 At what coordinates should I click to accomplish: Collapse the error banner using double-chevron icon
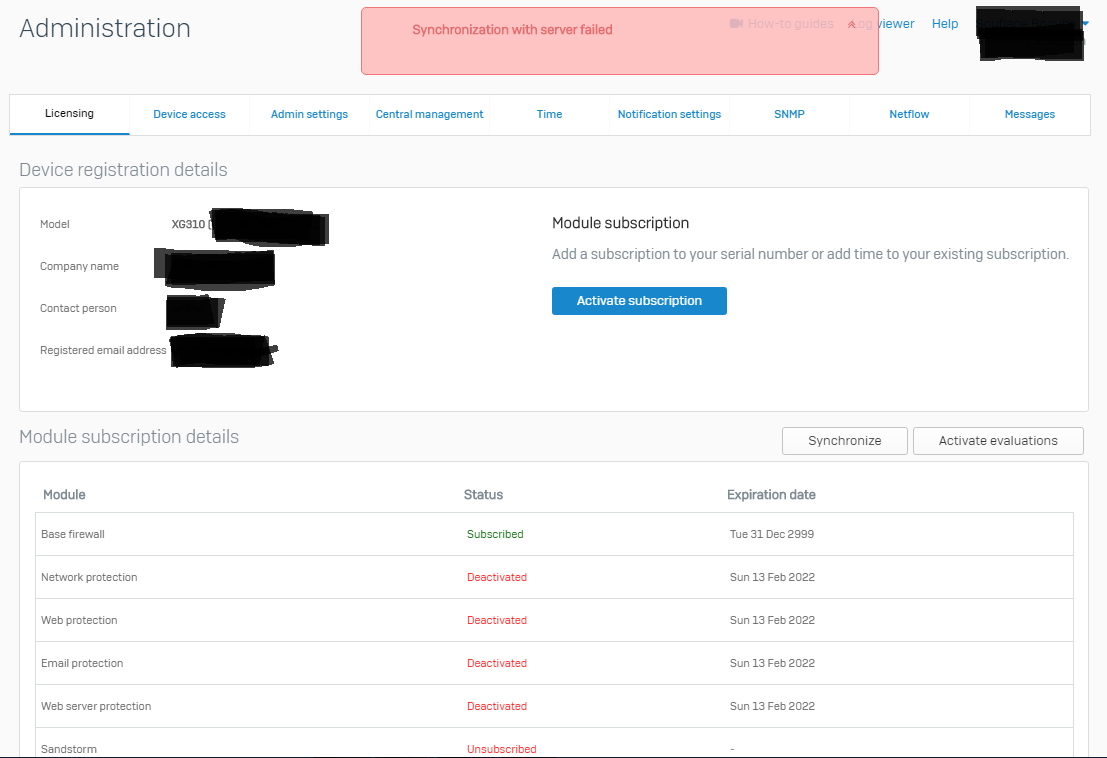coord(851,25)
